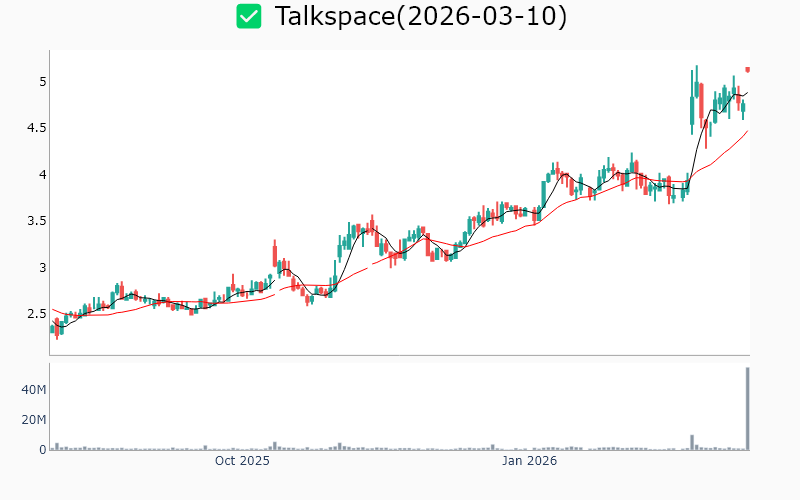Click the Talkspace(2026-03-10) chart title
The height and width of the screenshot is (500, 800).
pyautogui.click(x=420, y=16)
